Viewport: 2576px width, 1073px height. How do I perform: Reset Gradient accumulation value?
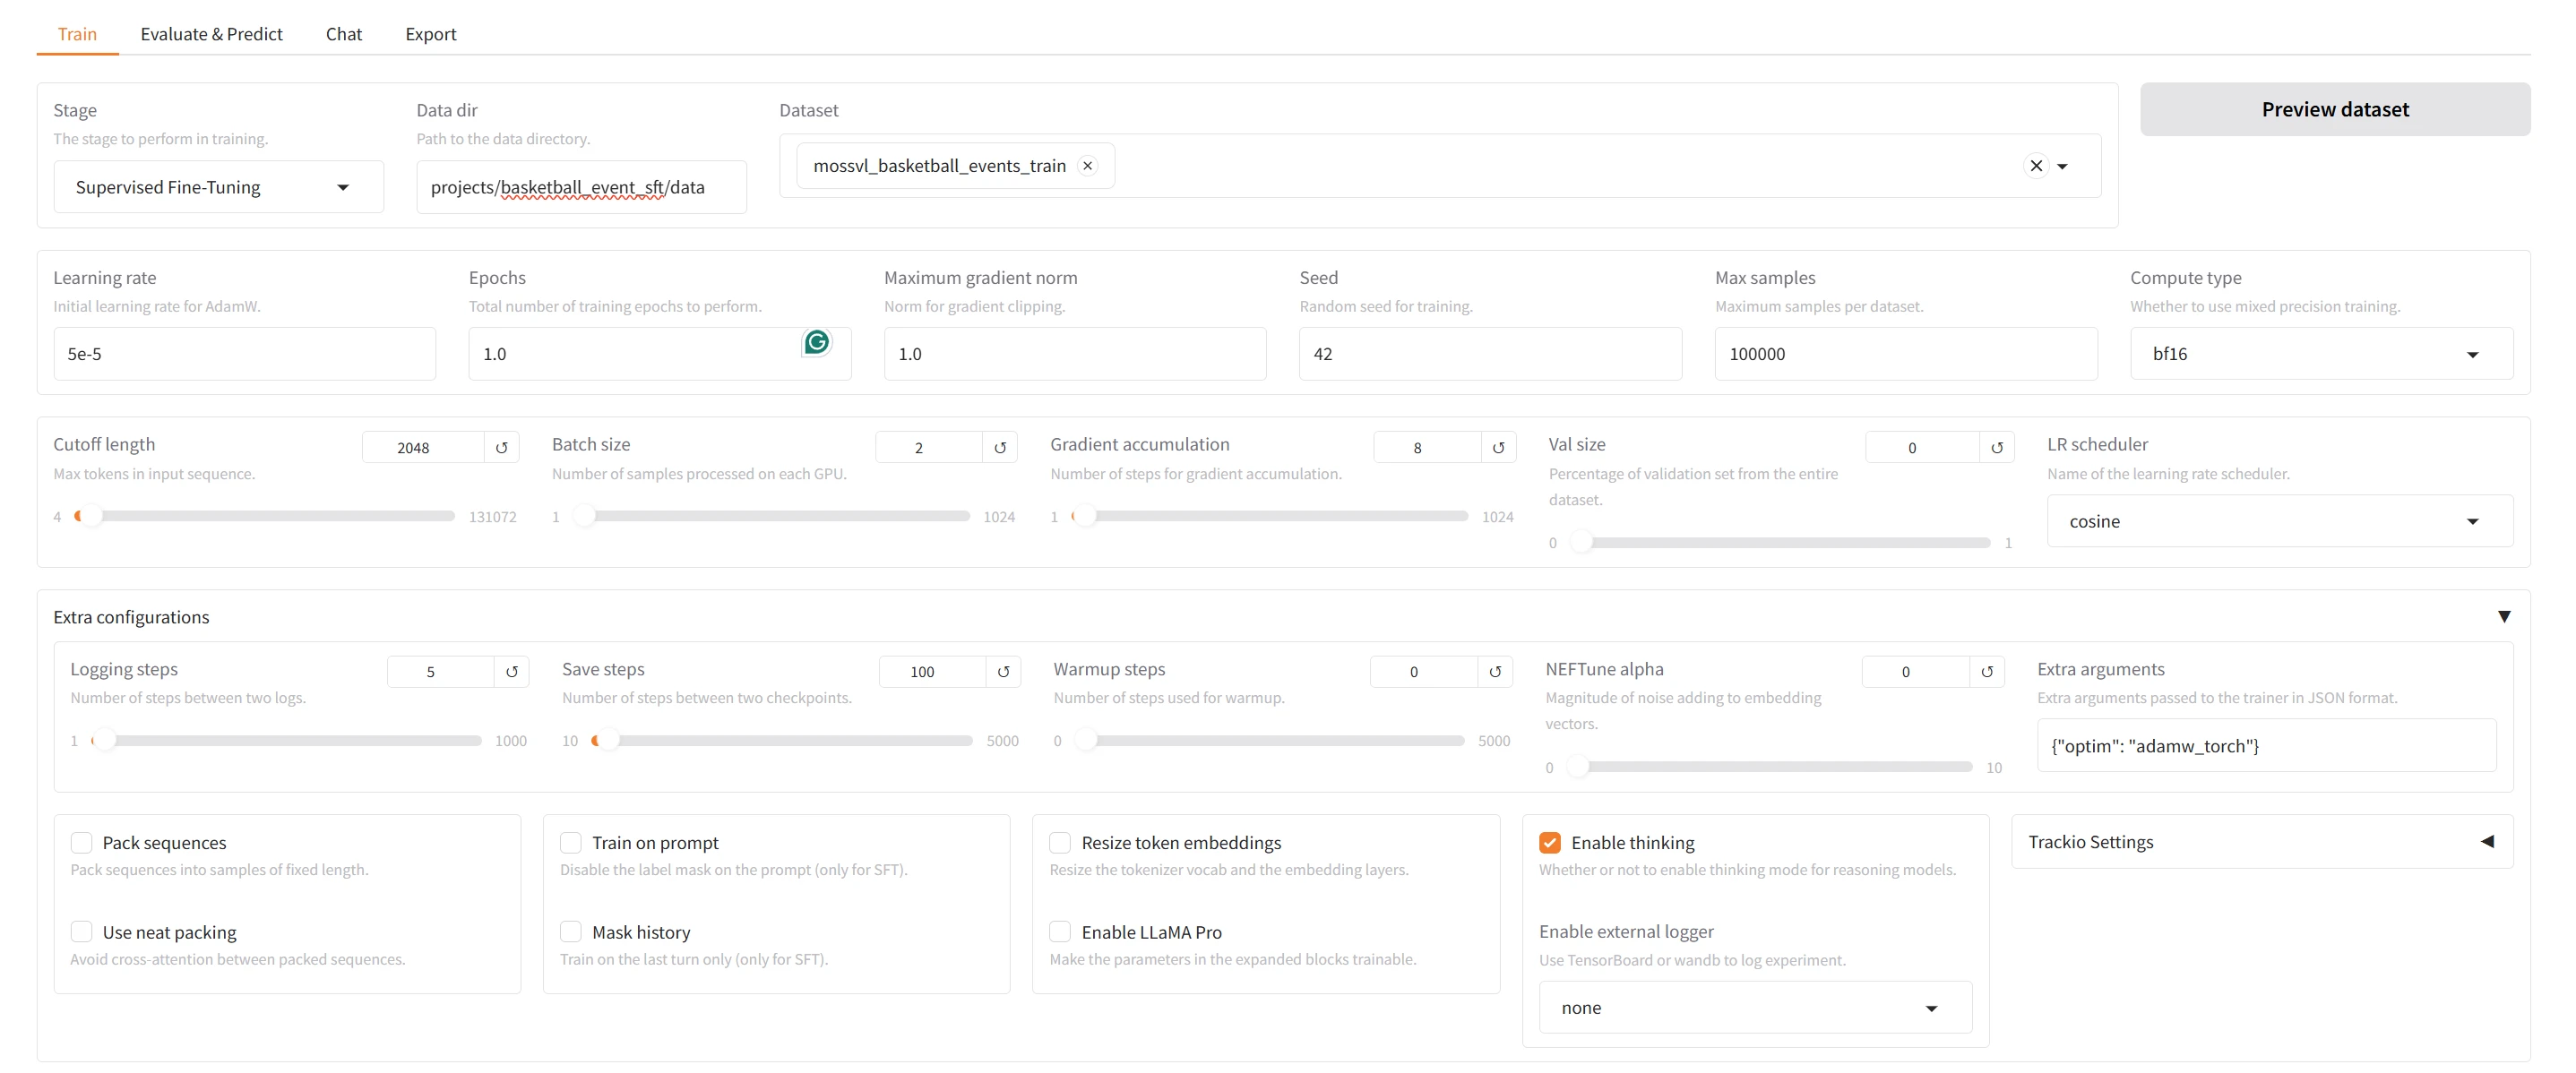coord(1498,447)
